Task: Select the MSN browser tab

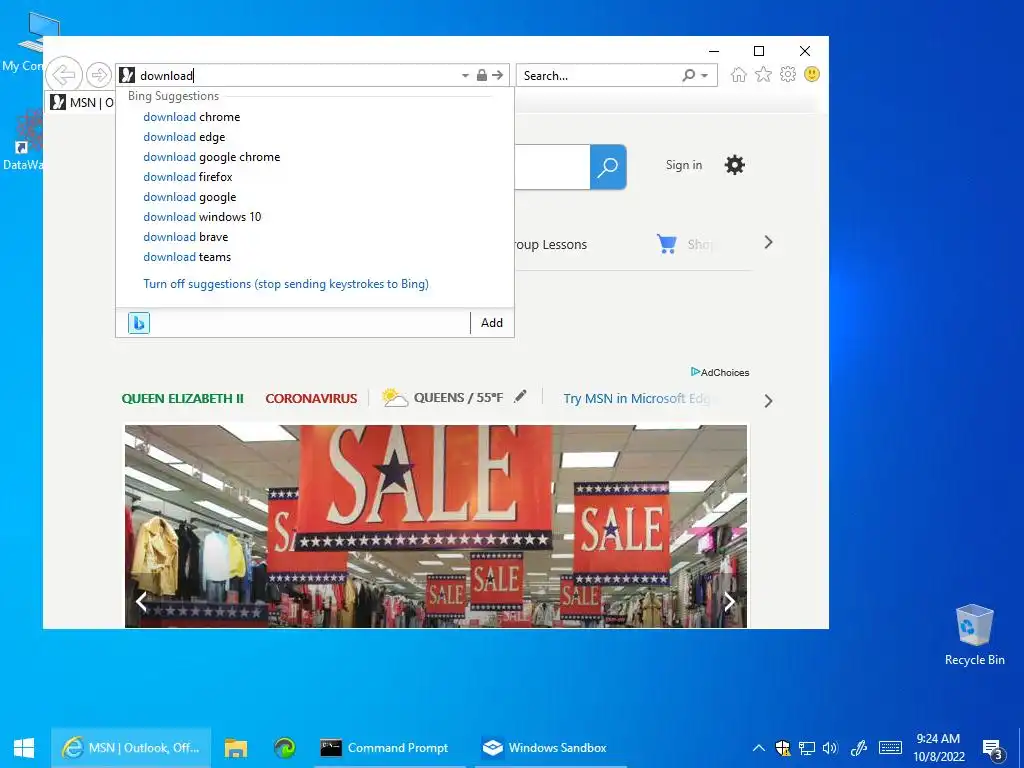Action: (x=82, y=103)
